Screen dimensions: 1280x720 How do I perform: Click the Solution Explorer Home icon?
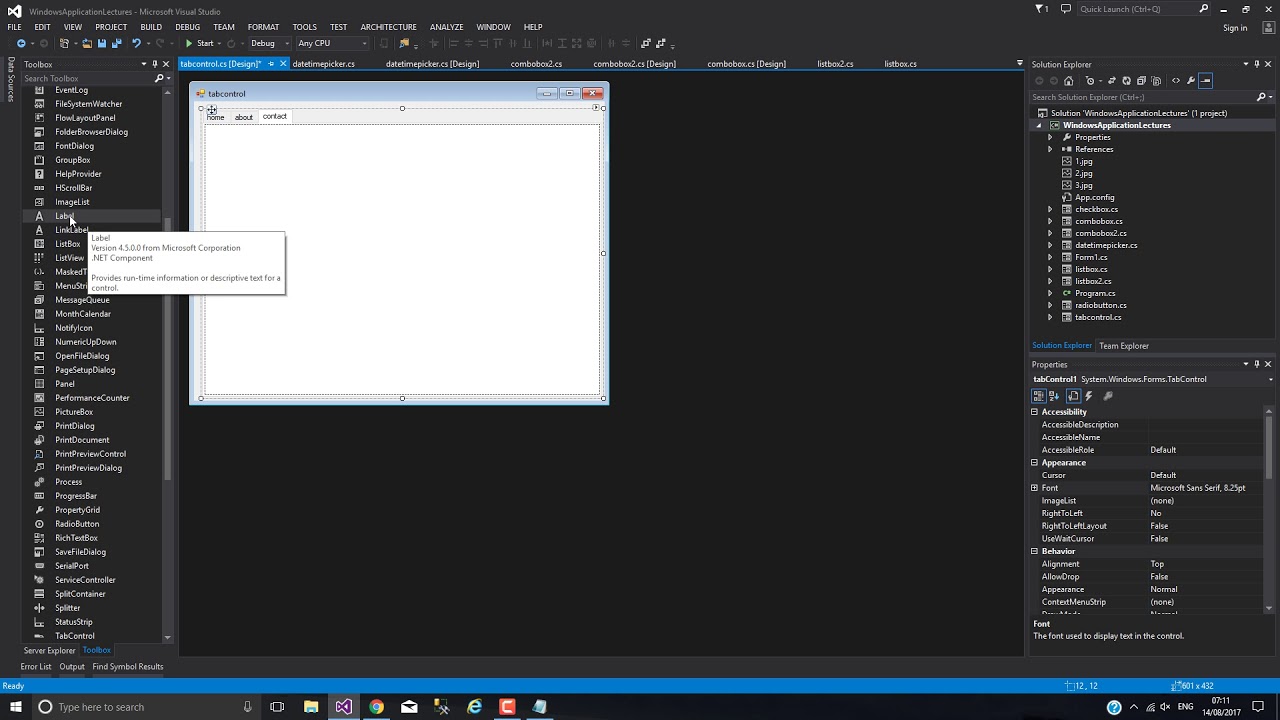click(x=1068, y=81)
